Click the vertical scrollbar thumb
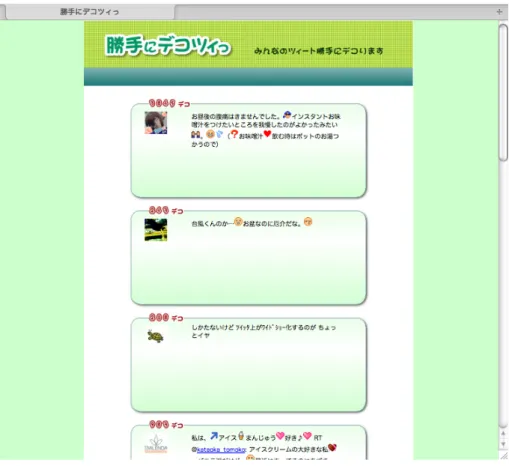Image resolution: width=509 pixels, height=466 pixels. (503, 93)
